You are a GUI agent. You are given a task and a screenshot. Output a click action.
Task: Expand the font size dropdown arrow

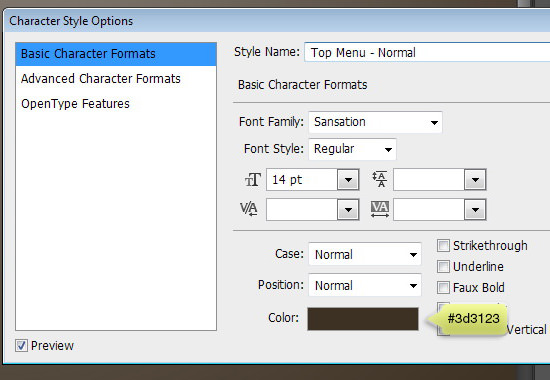pos(348,180)
